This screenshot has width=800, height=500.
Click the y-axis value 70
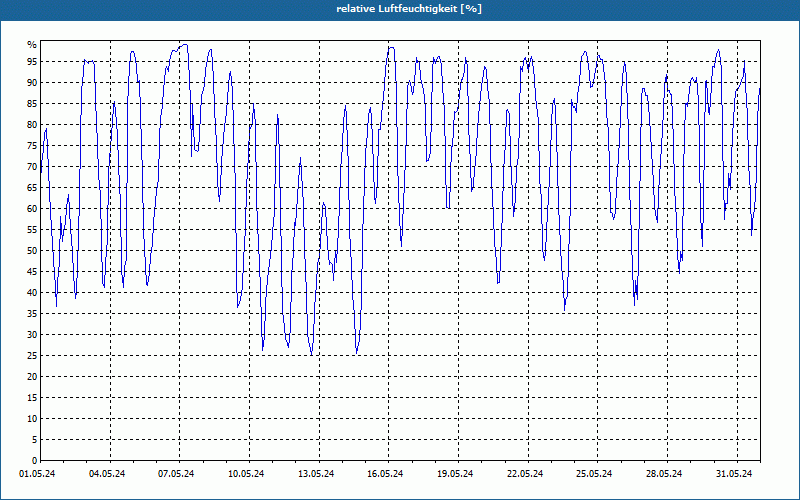point(32,167)
